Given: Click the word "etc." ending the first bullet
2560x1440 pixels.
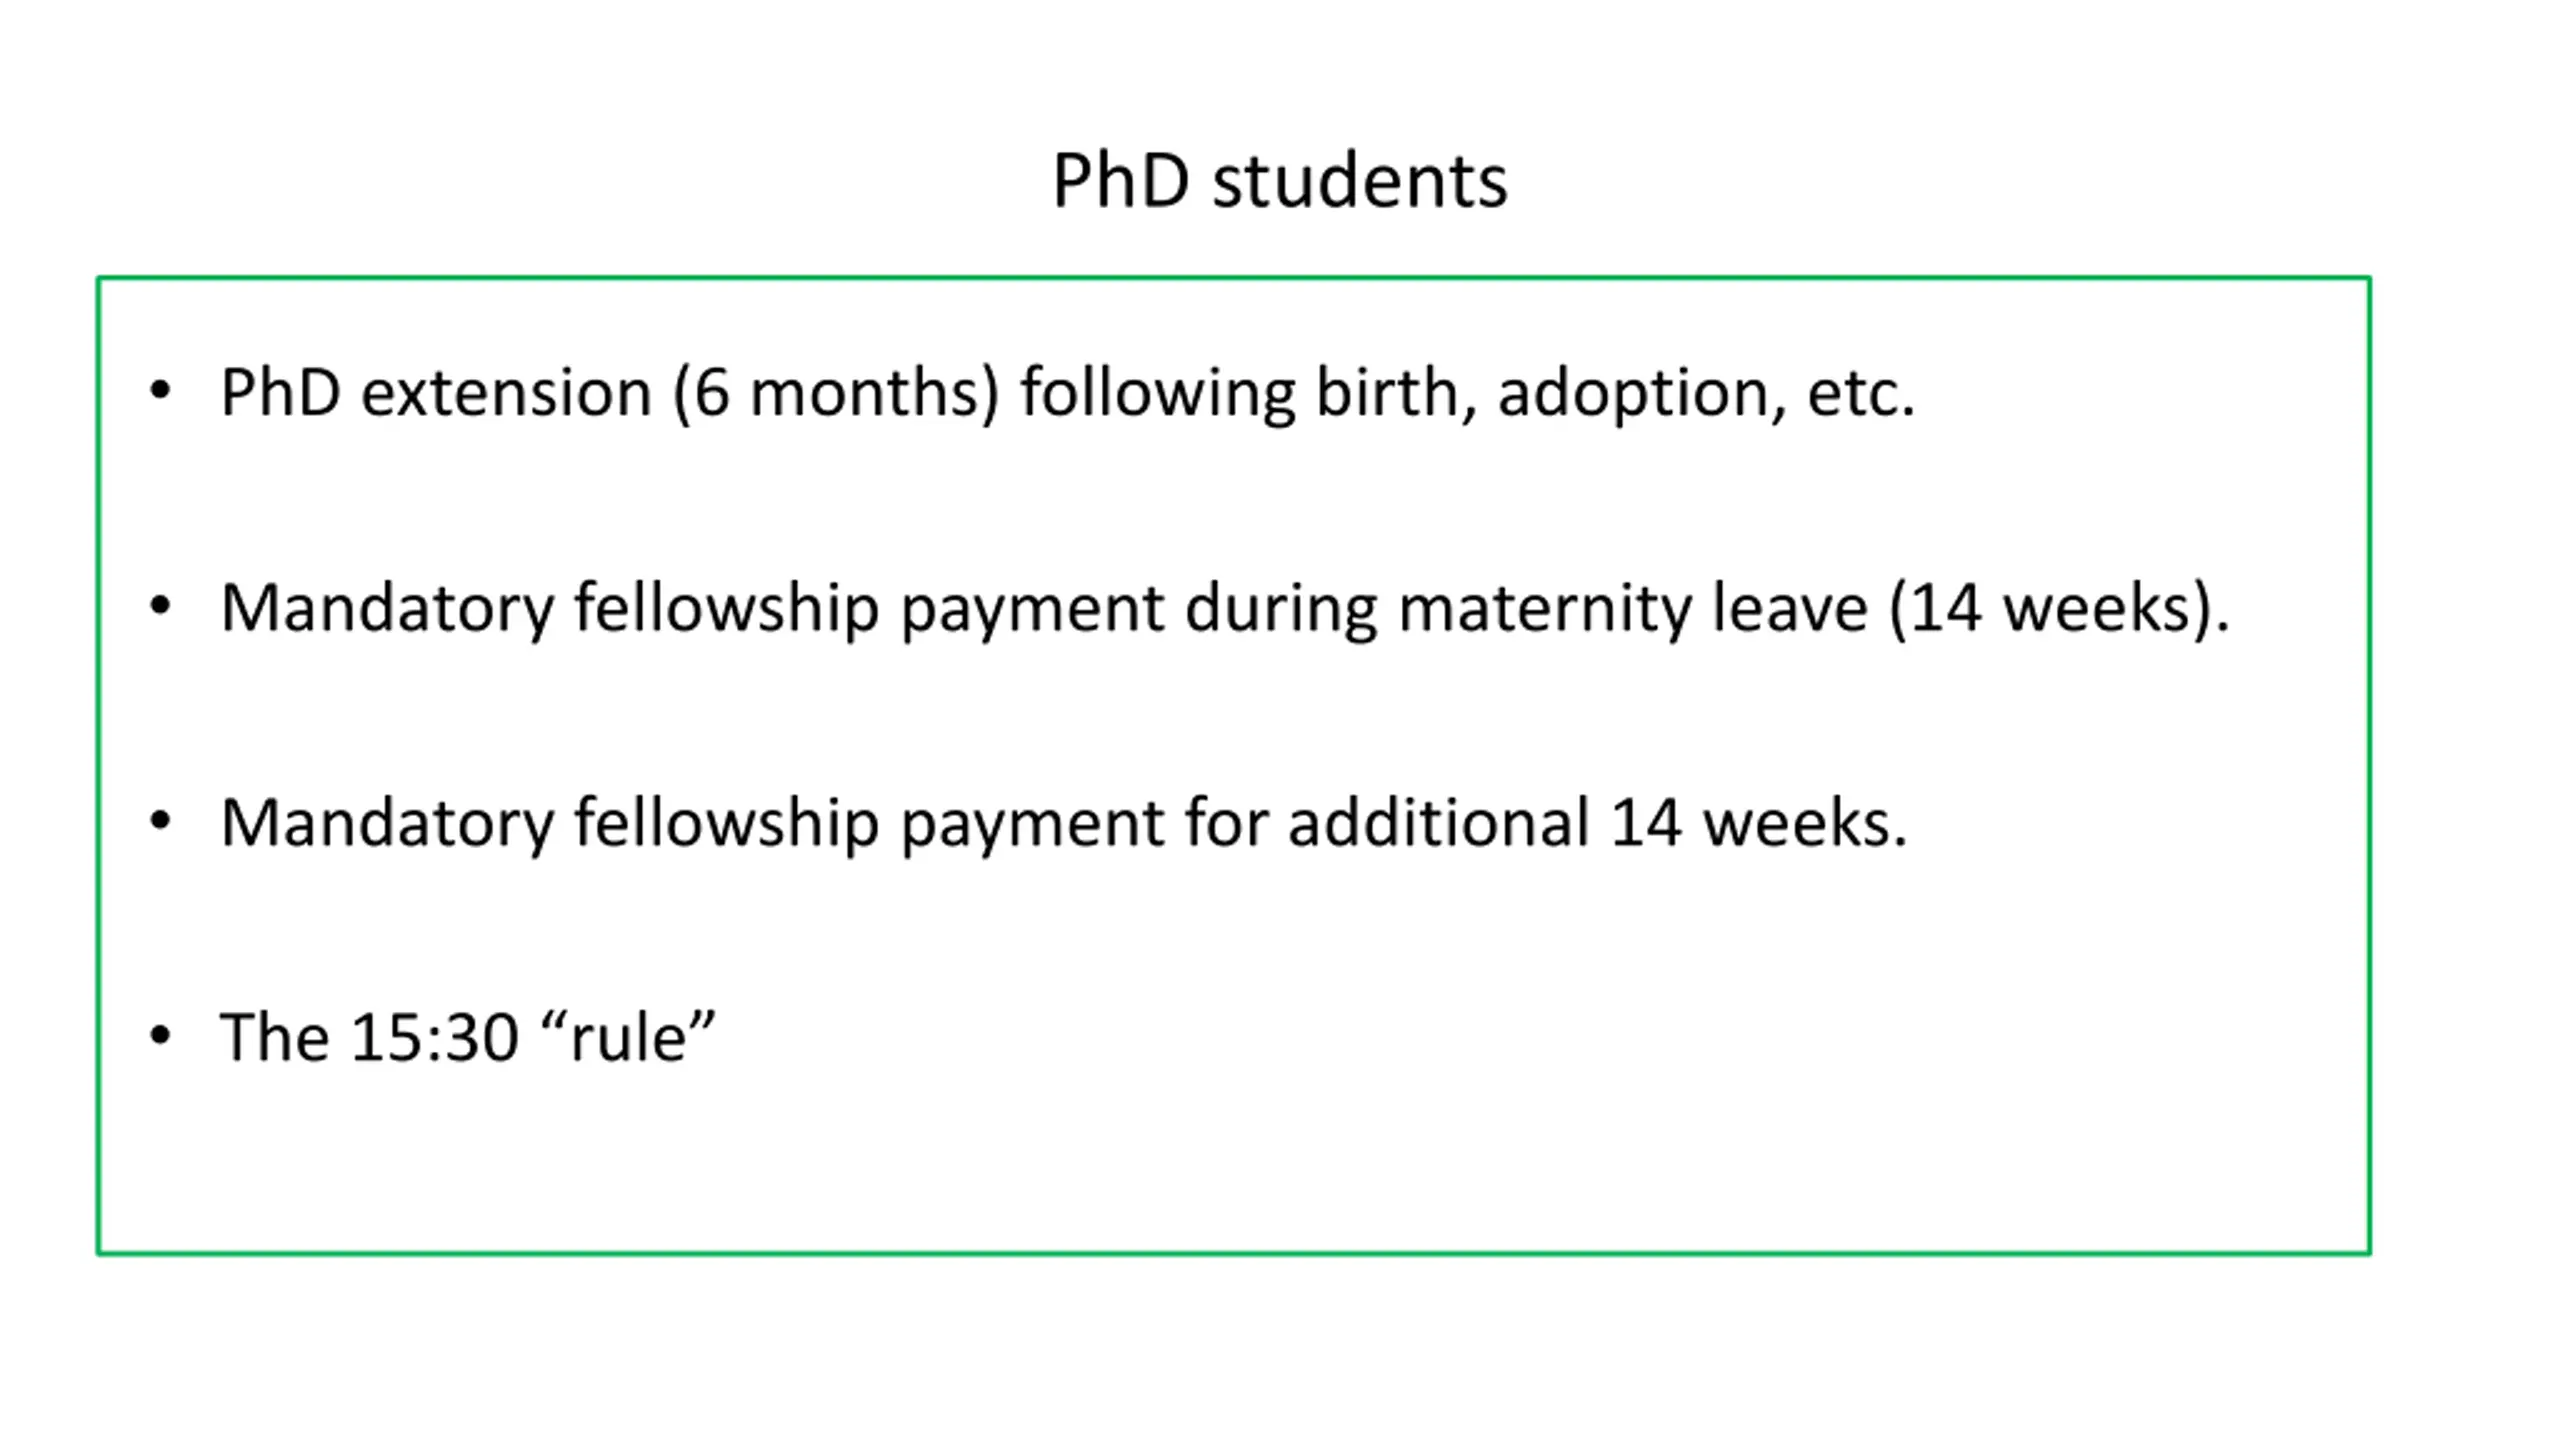Looking at the screenshot, I should [1861, 393].
